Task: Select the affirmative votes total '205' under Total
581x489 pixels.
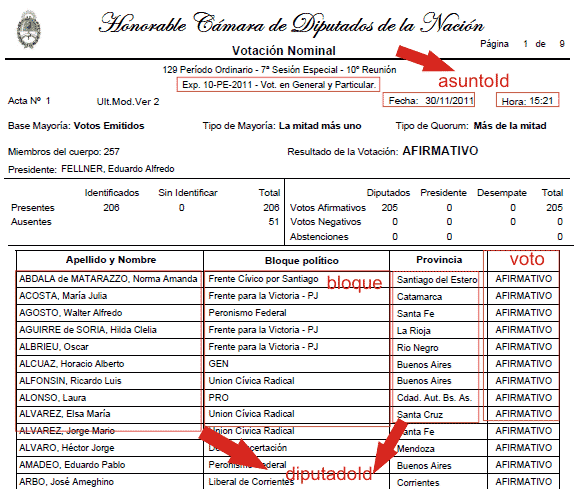Action: (x=554, y=207)
